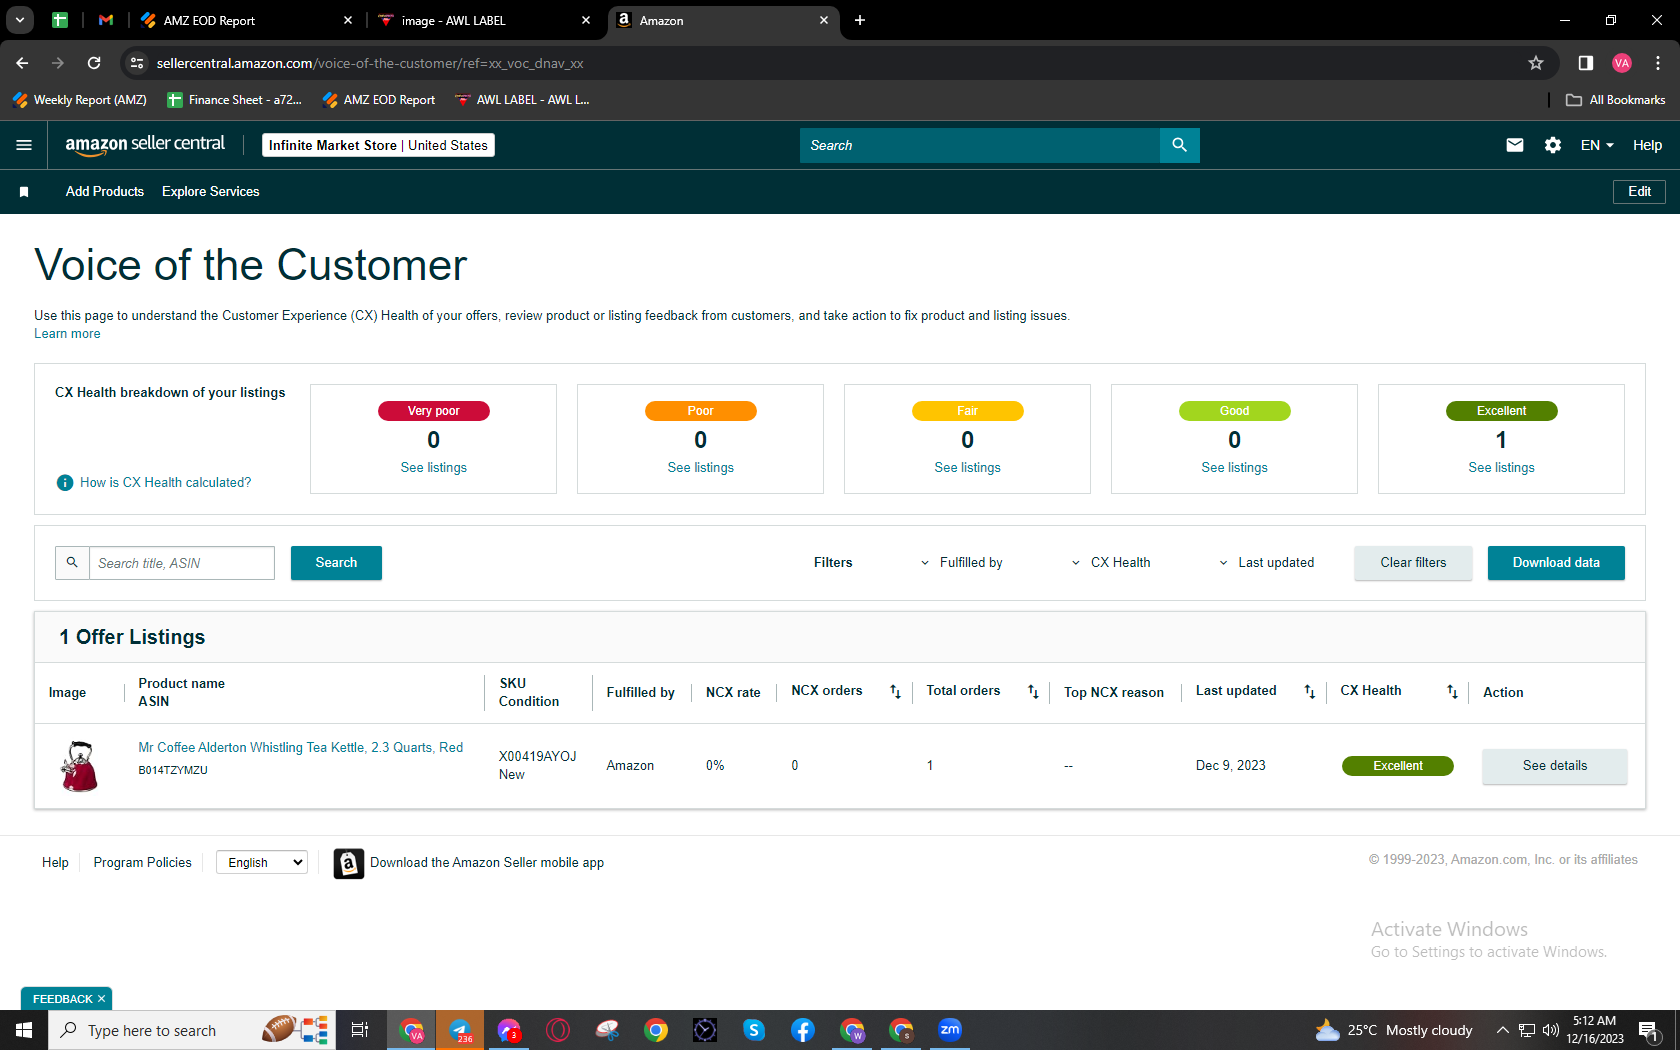Image resolution: width=1680 pixels, height=1050 pixels.
Task: Dismiss the FEEDBACK tab with its X
Action: tap(102, 999)
